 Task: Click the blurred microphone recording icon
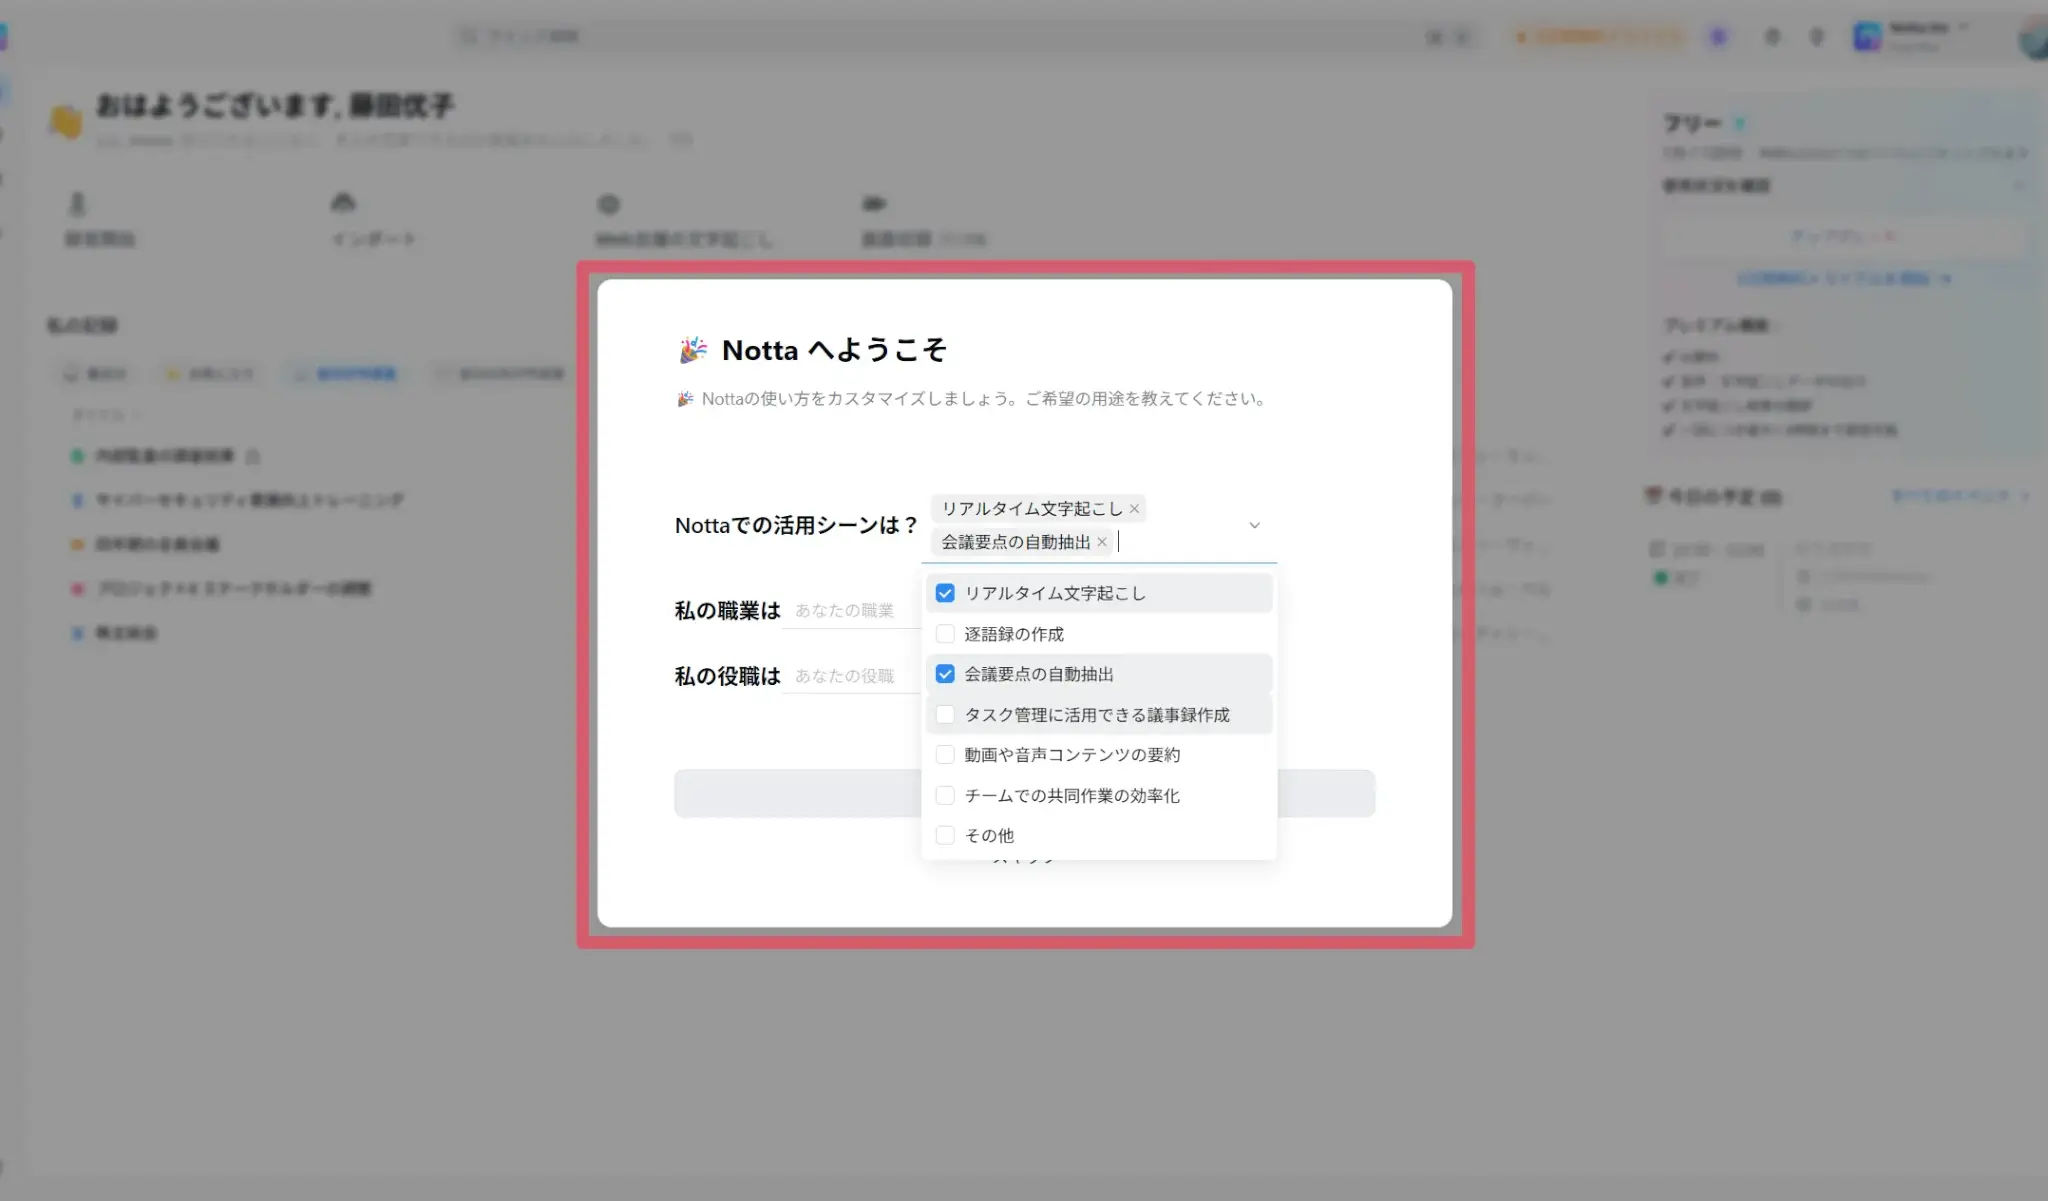pos(78,204)
